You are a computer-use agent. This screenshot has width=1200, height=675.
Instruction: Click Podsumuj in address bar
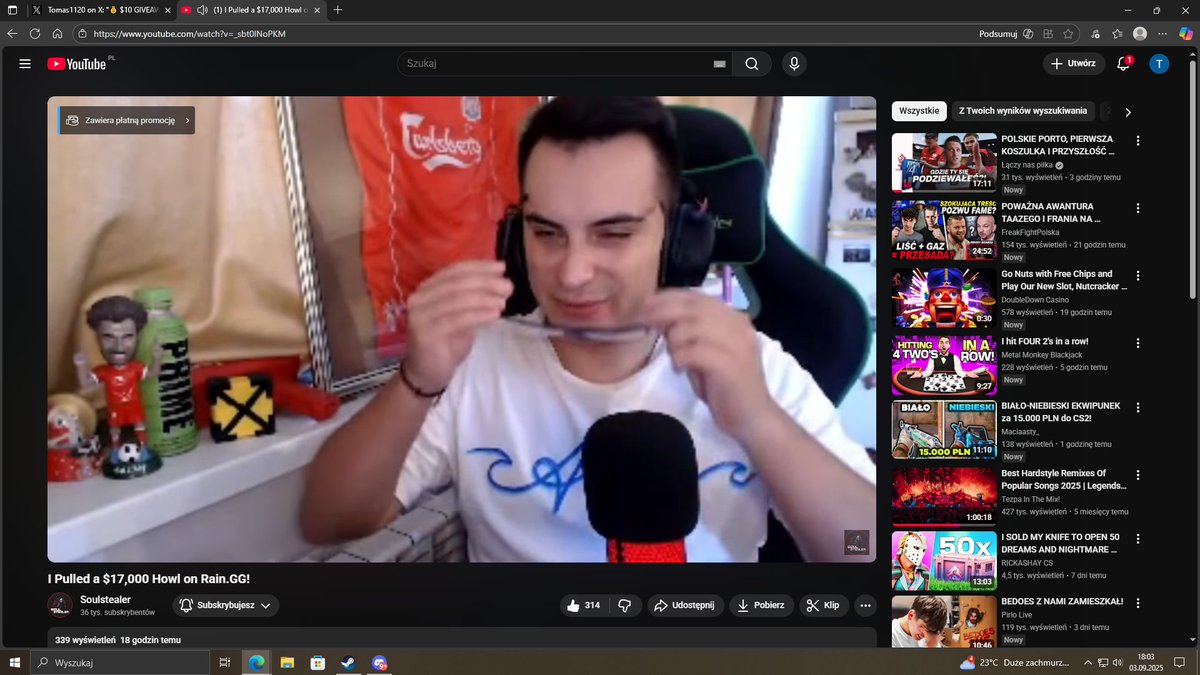pyautogui.click(x=998, y=33)
